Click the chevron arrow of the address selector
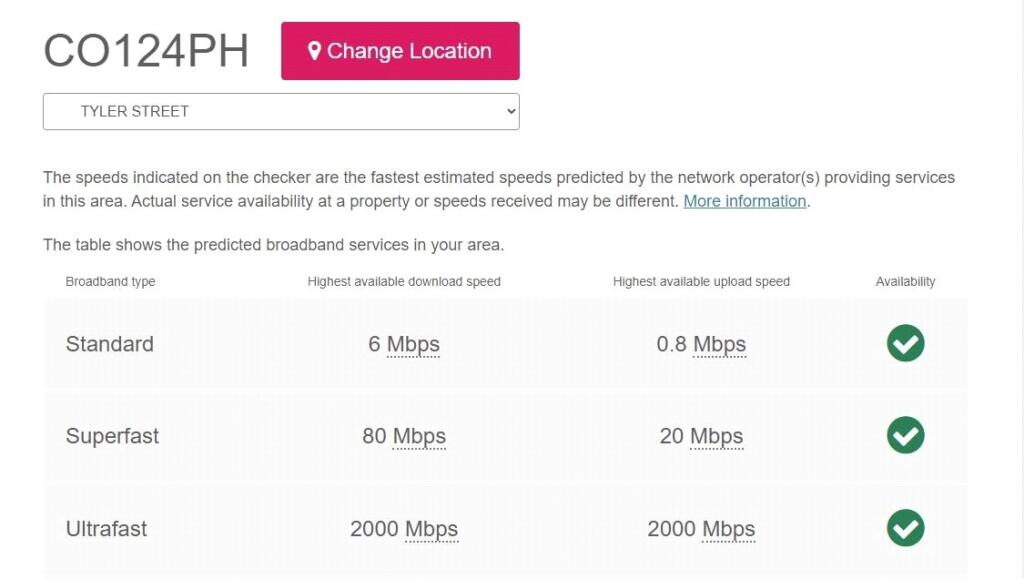The height and width of the screenshot is (579, 1024). 510,111
